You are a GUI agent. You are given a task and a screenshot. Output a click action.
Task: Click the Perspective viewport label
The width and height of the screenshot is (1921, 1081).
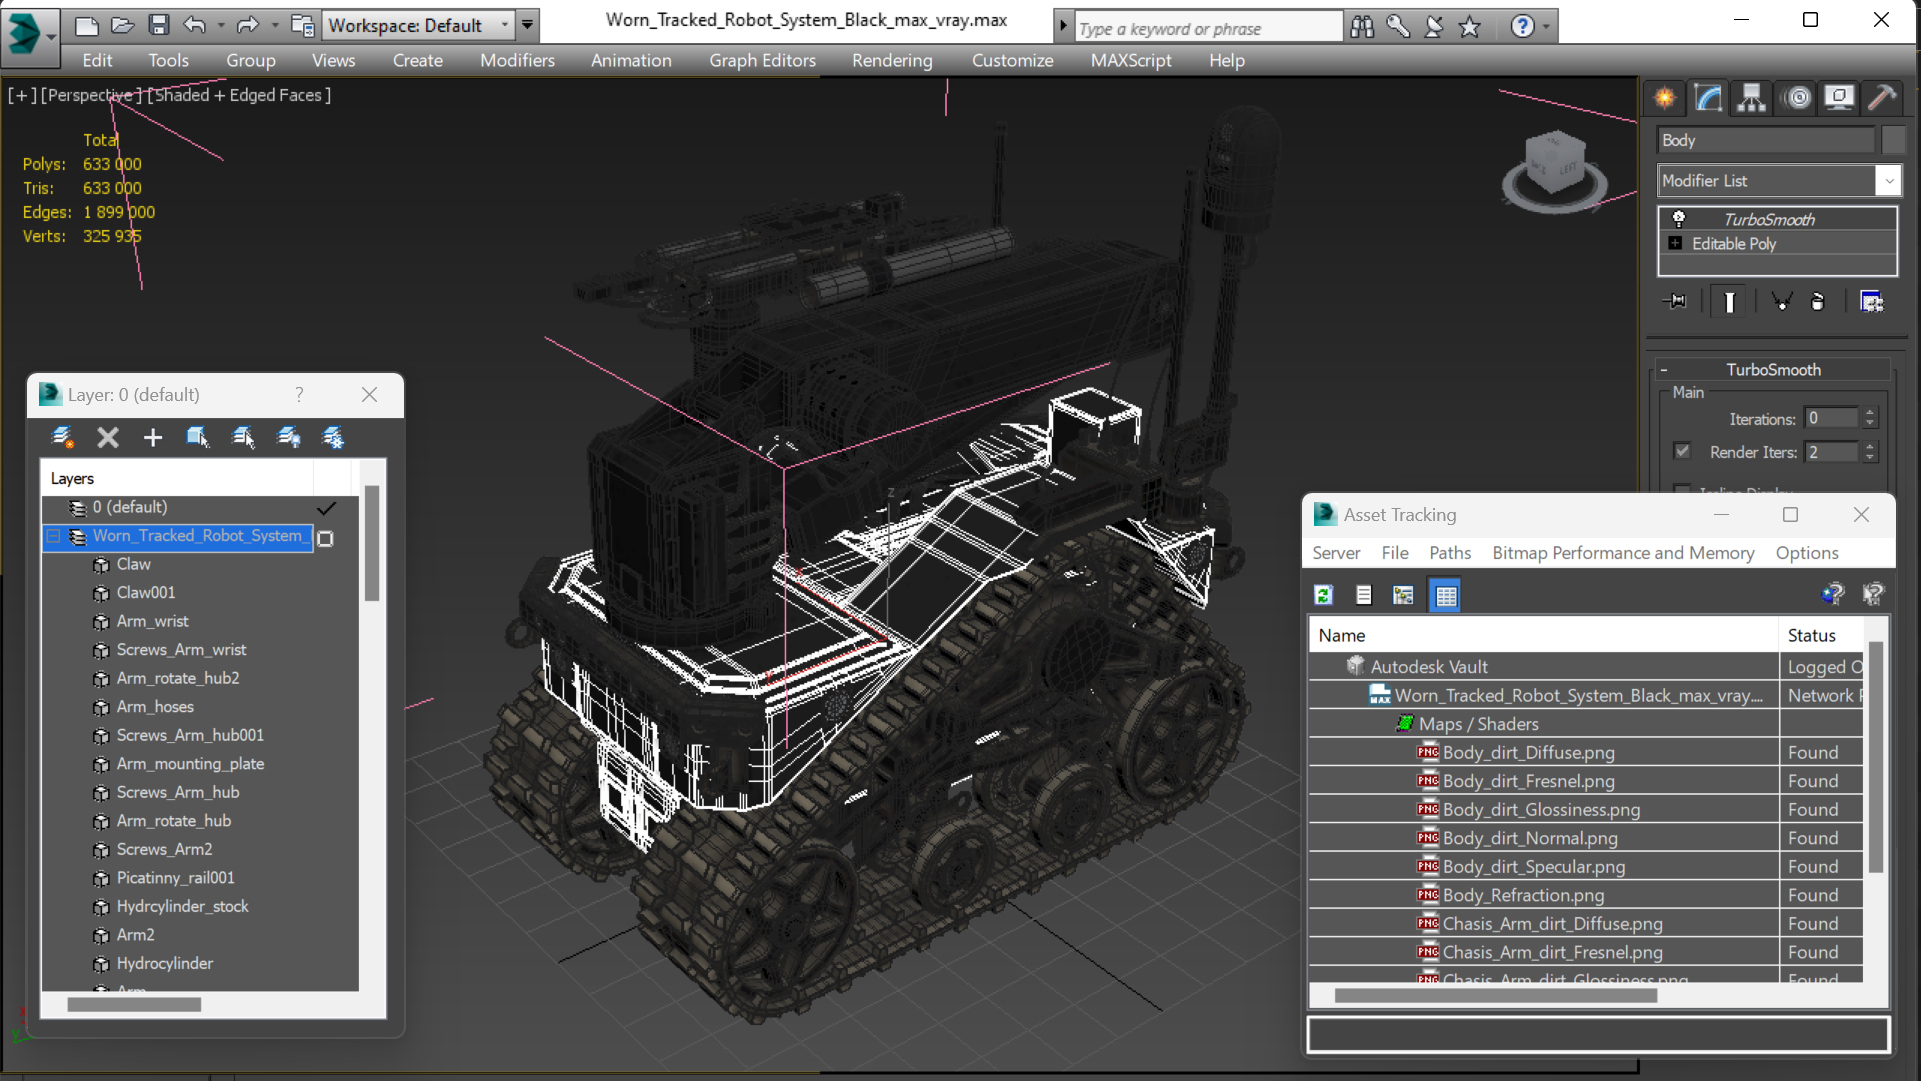[x=91, y=95]
